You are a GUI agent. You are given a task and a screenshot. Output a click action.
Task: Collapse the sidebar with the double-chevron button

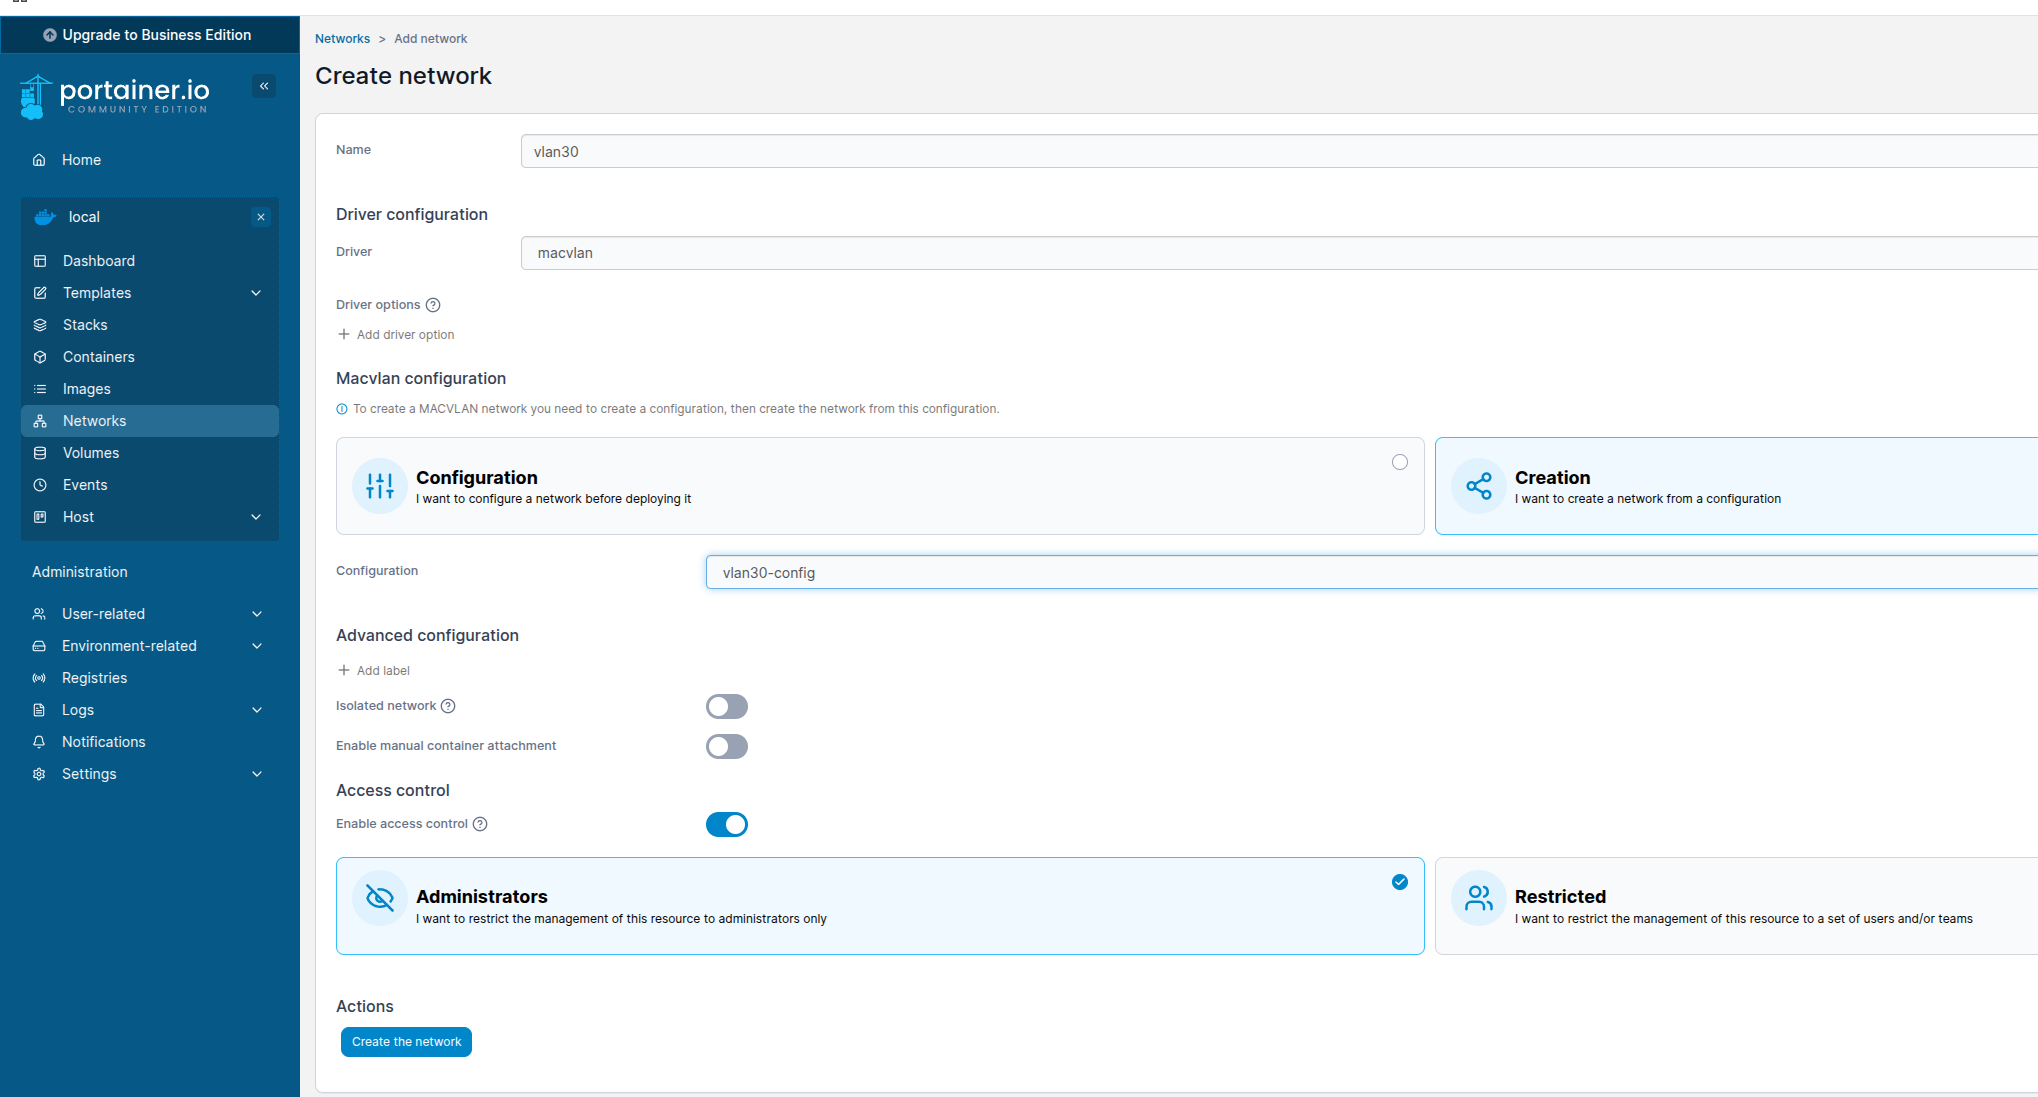click(264, 86)
